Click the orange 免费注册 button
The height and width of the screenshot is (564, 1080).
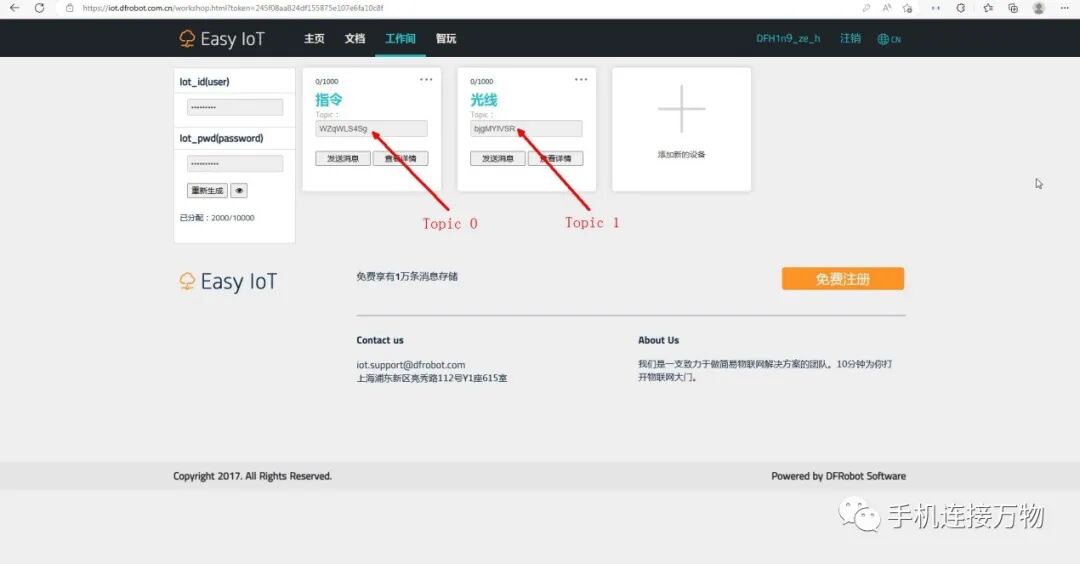coord(842,279)
